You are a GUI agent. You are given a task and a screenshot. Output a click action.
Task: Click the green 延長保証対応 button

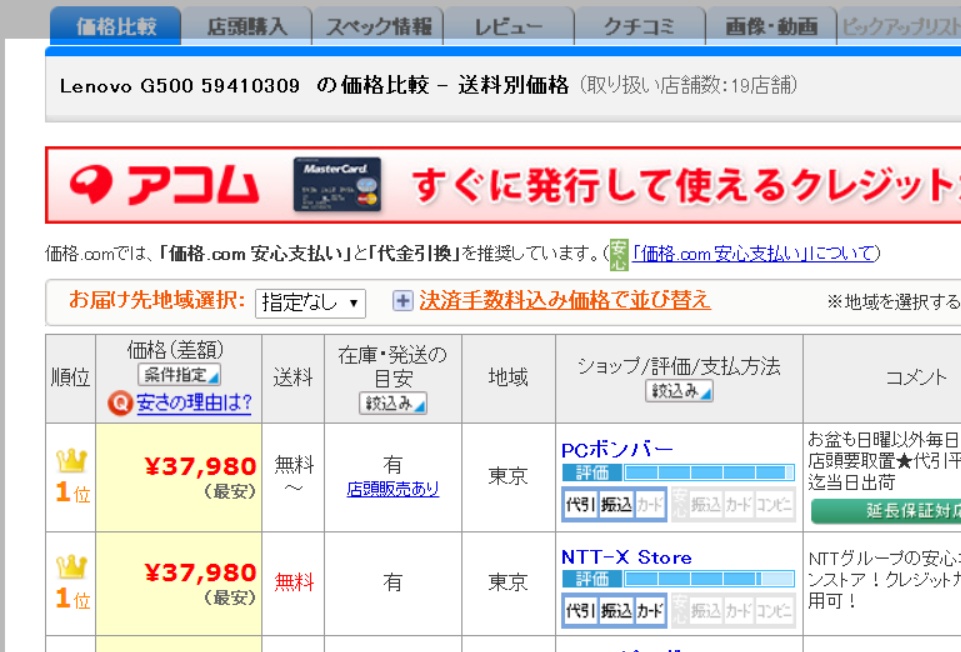coord(886,512)
